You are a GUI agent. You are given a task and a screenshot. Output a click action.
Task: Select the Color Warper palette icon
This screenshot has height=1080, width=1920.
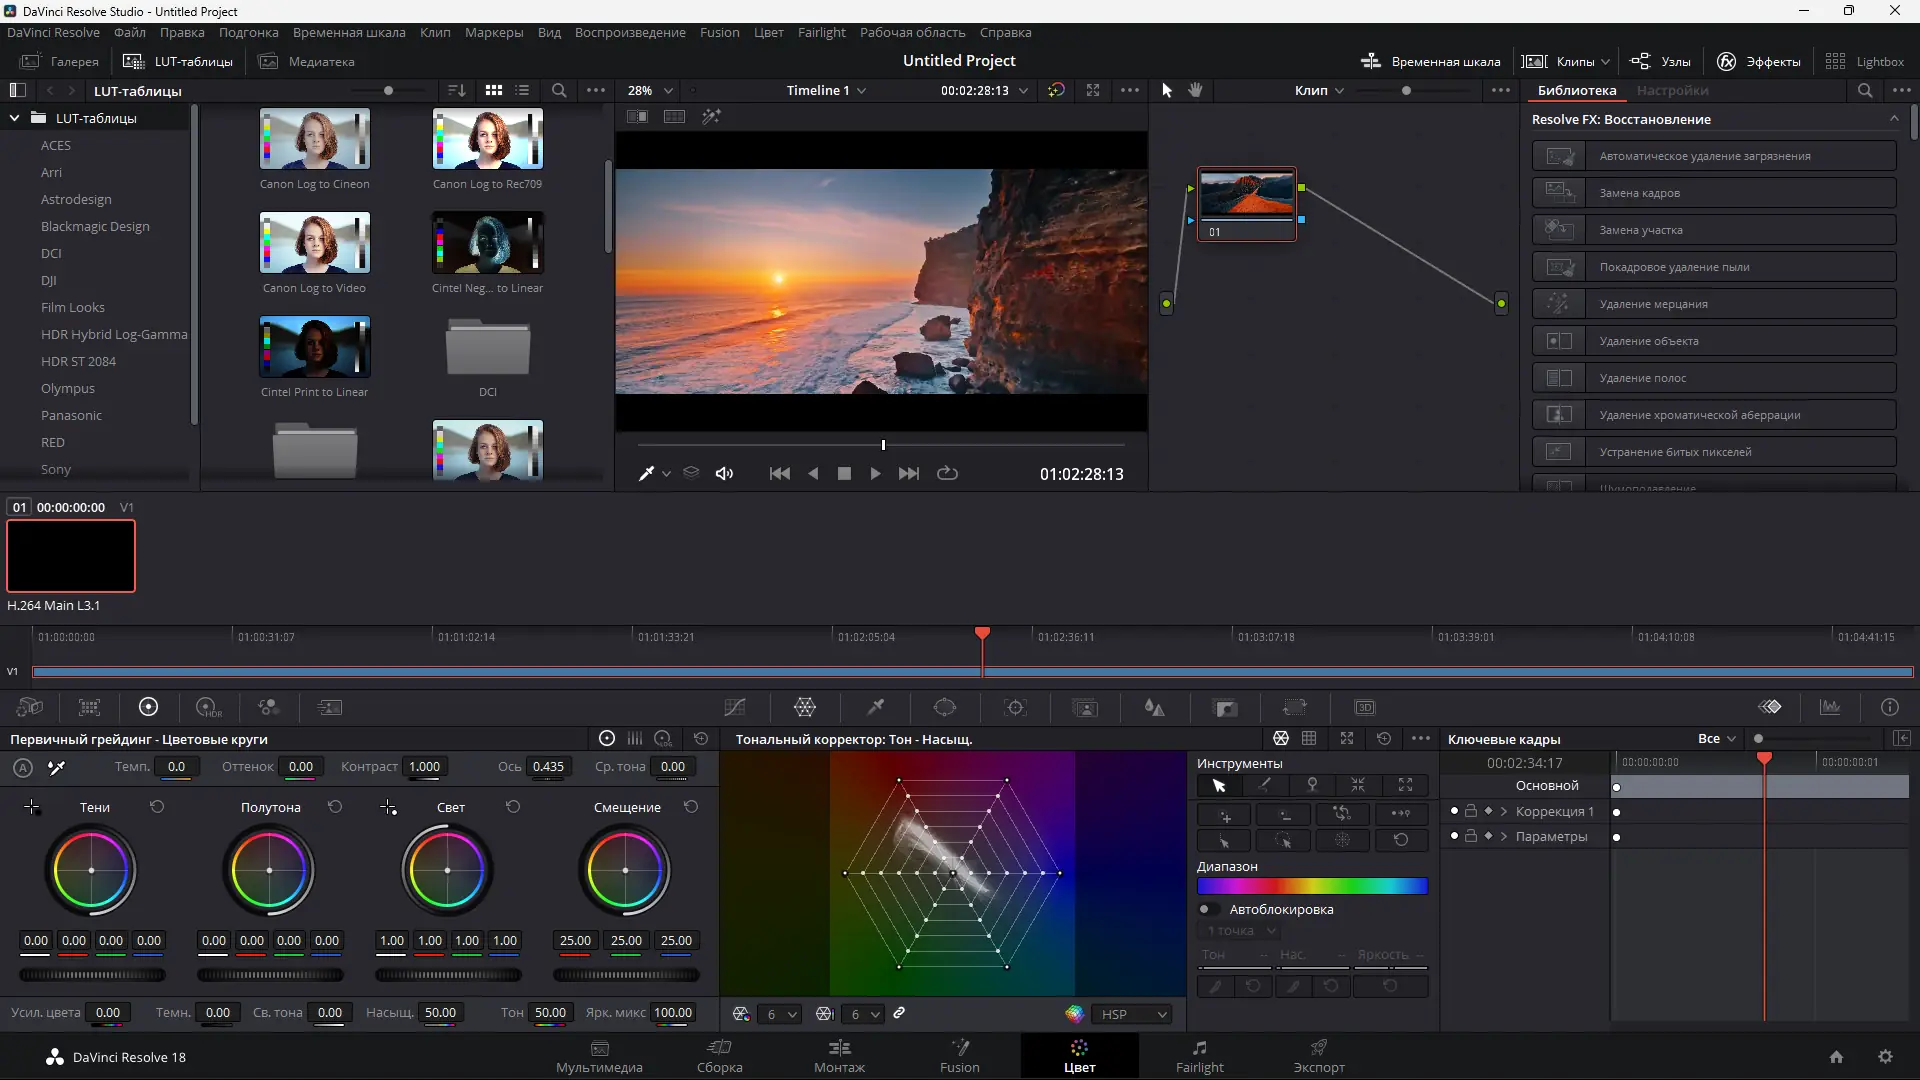pos(805,708)
